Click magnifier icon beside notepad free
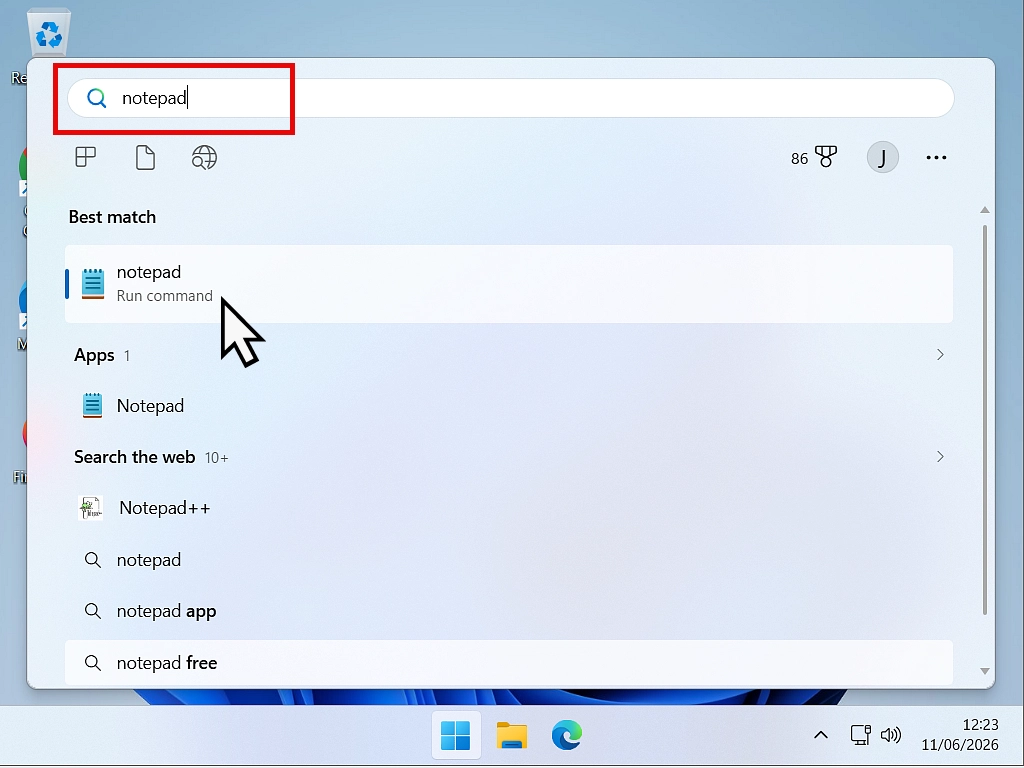This screenshot has width=1024, height=768. [x=93, y=663]
